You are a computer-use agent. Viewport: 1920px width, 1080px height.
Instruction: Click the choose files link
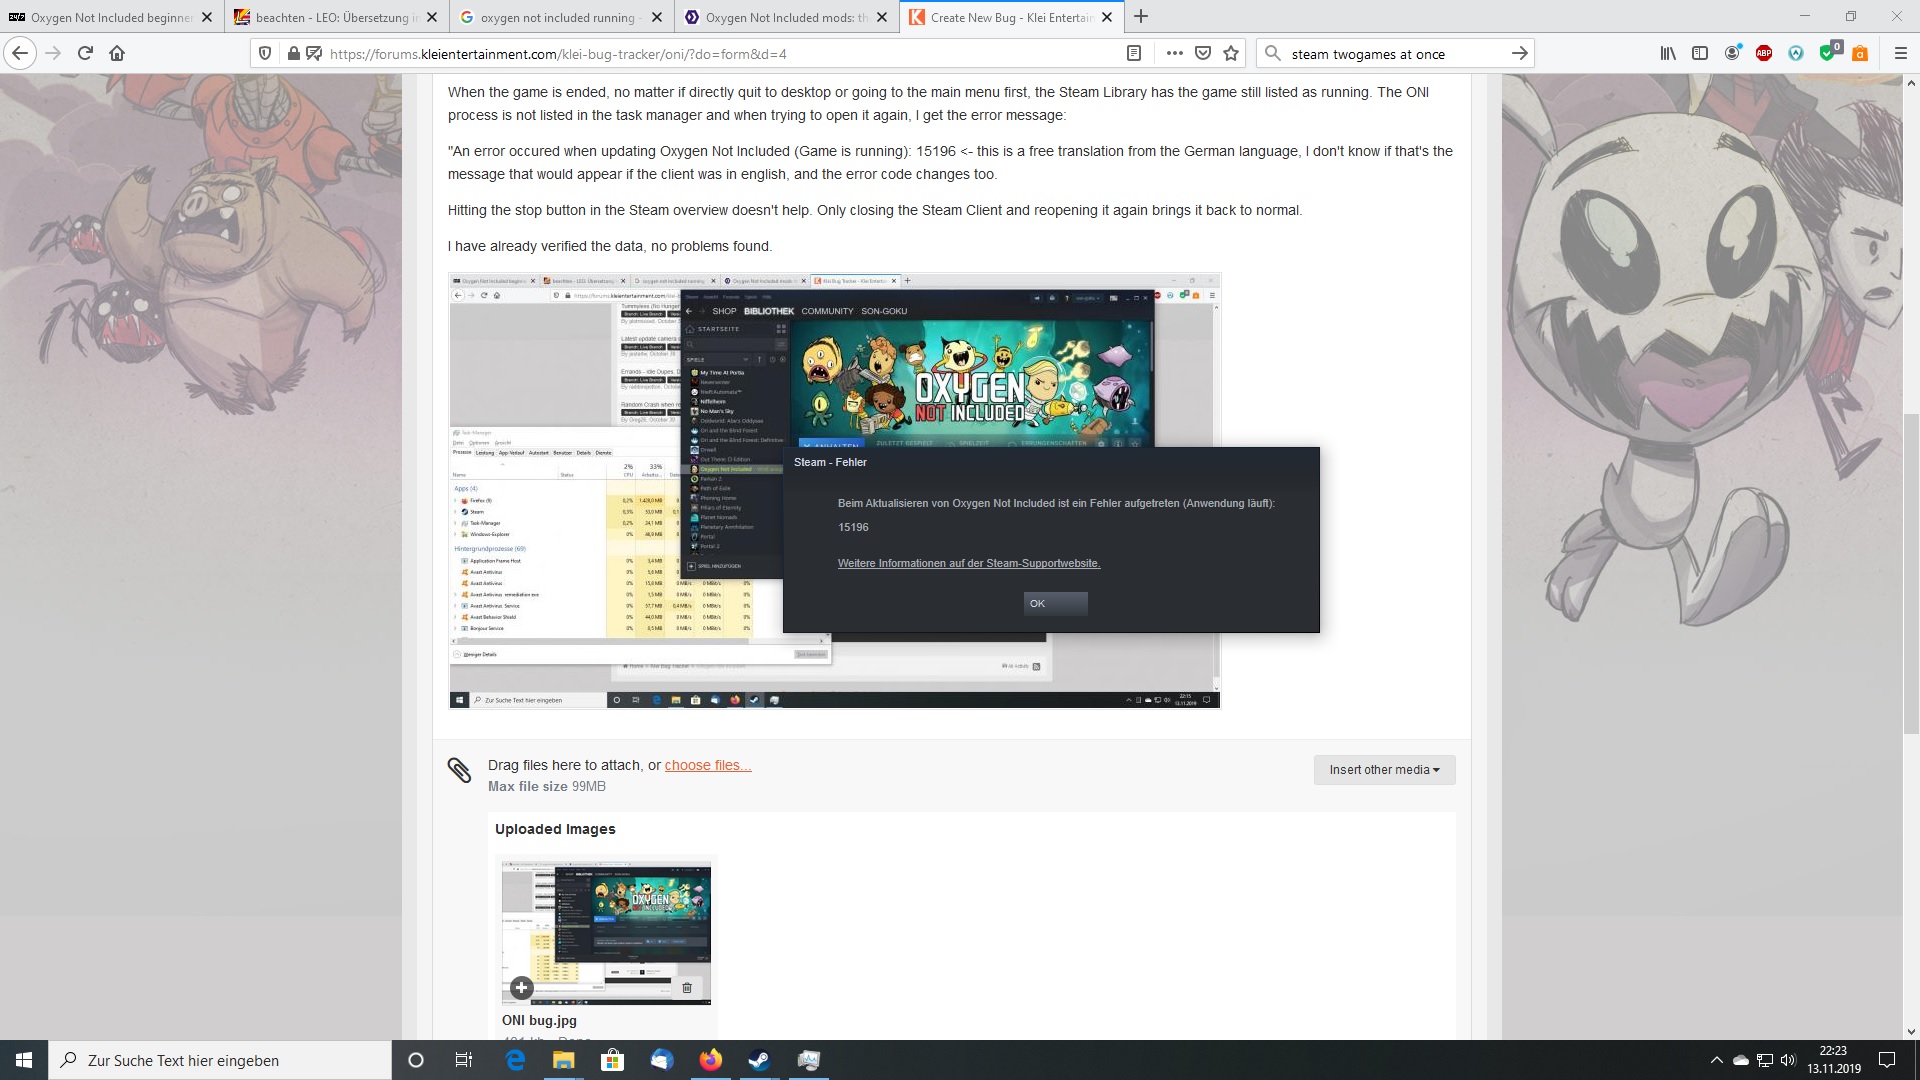click(707, 765)
